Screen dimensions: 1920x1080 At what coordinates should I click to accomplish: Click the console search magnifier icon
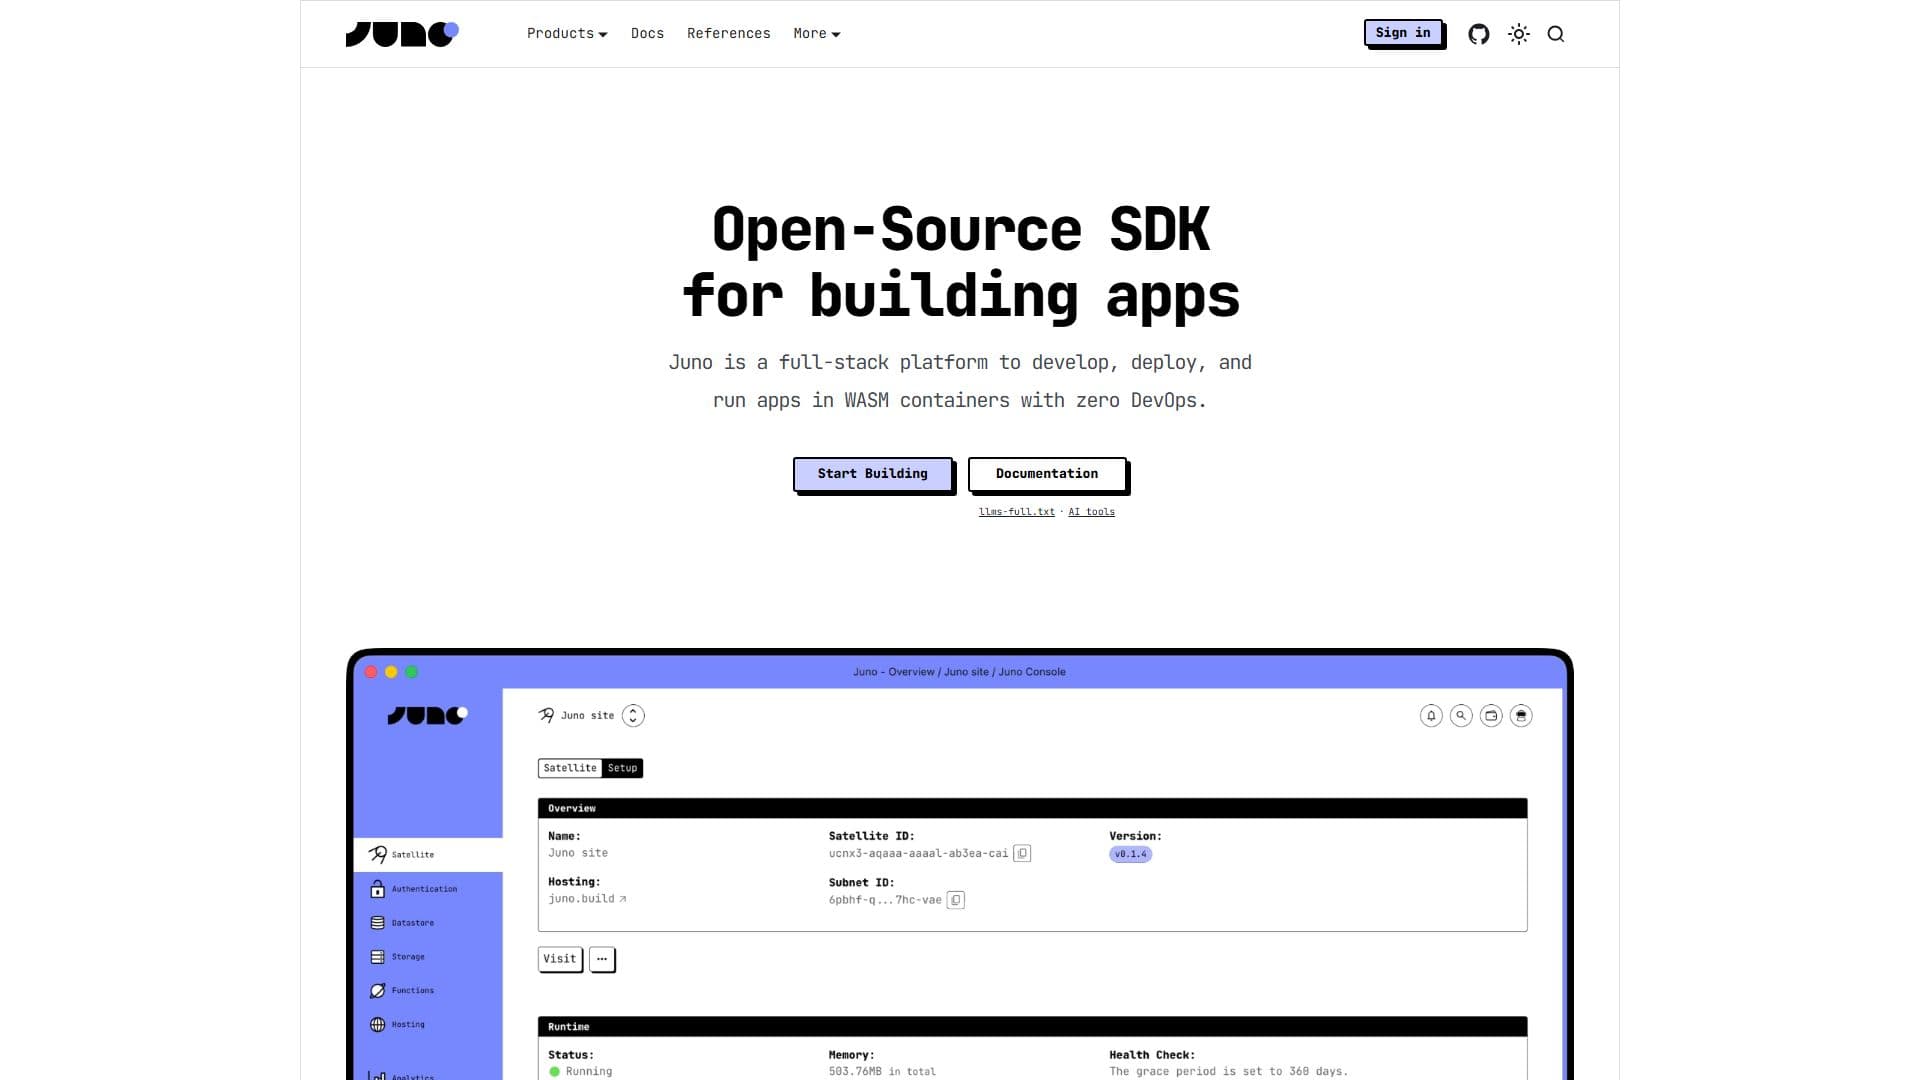(x=1461, y=716)
